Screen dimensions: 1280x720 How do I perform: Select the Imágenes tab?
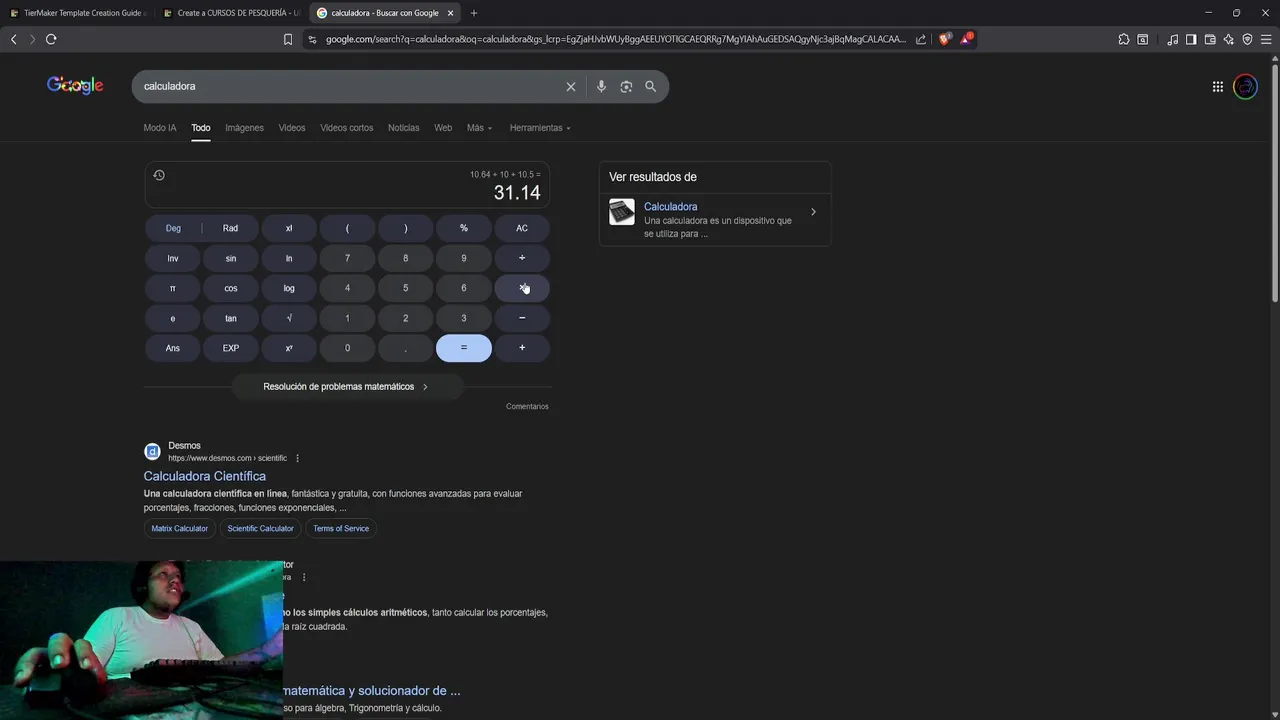coord(244,128)
